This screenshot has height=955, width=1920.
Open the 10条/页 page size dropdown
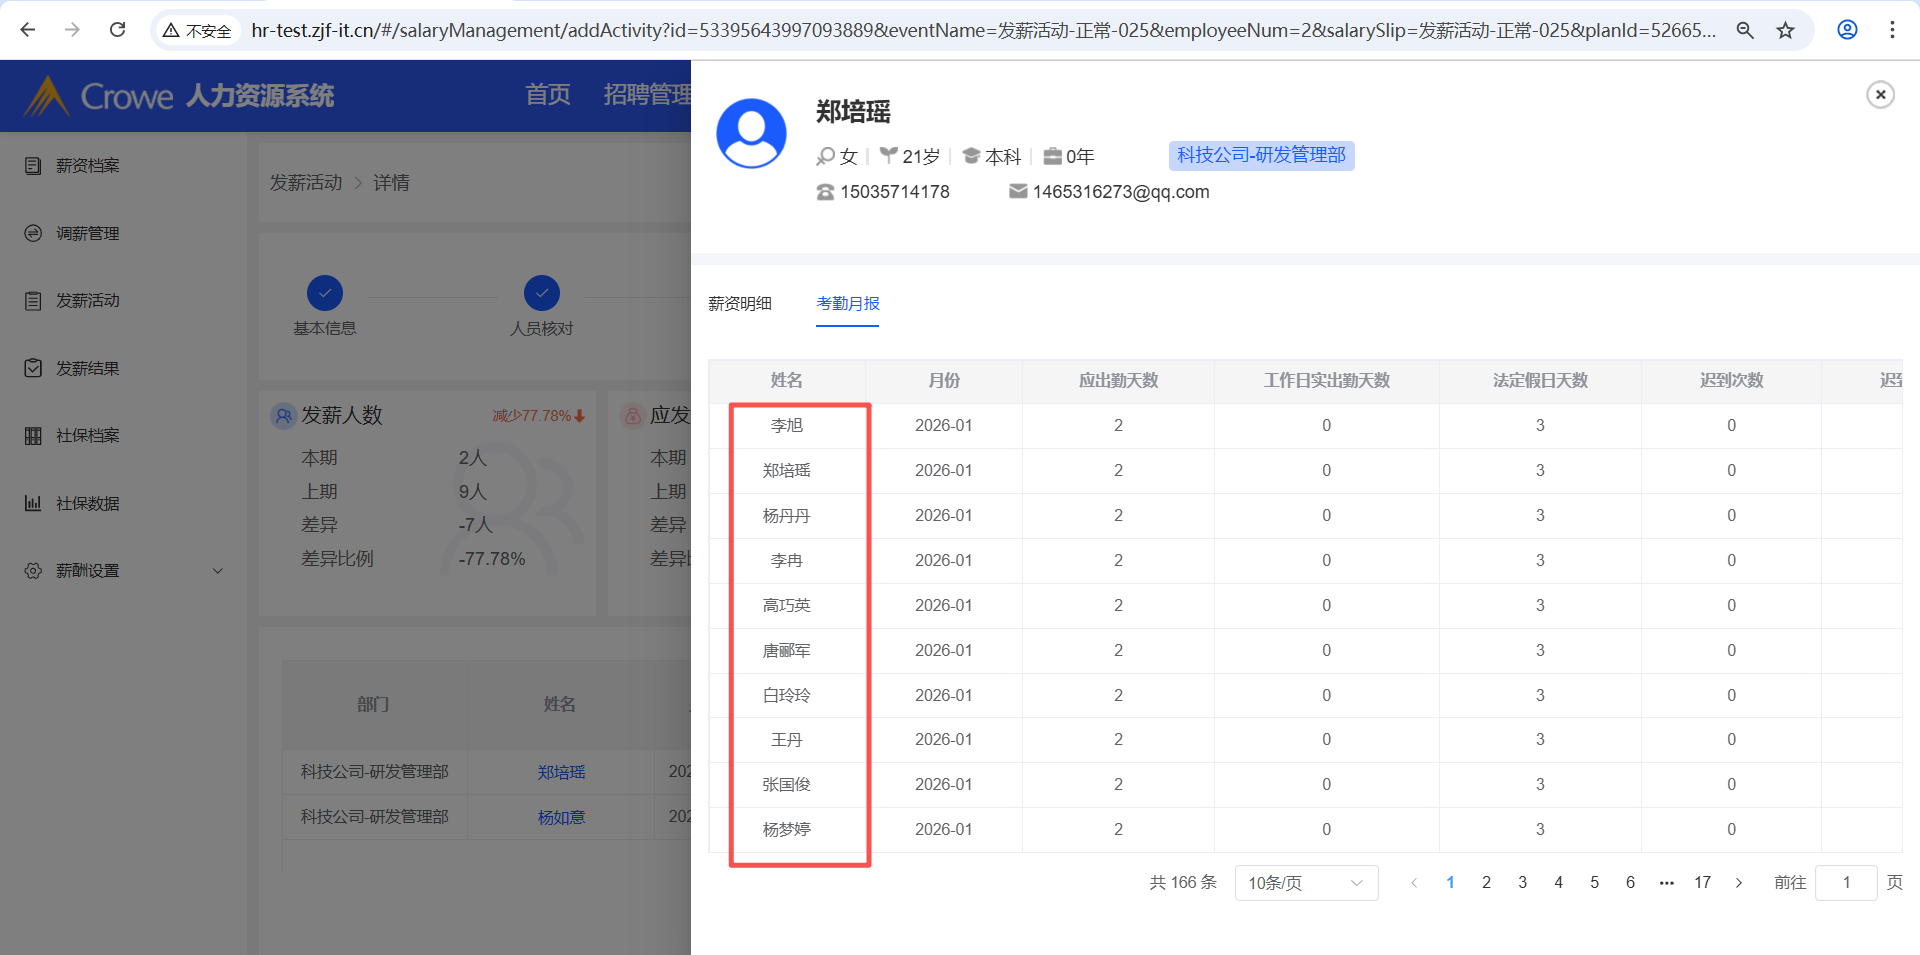pos(1305,883)
